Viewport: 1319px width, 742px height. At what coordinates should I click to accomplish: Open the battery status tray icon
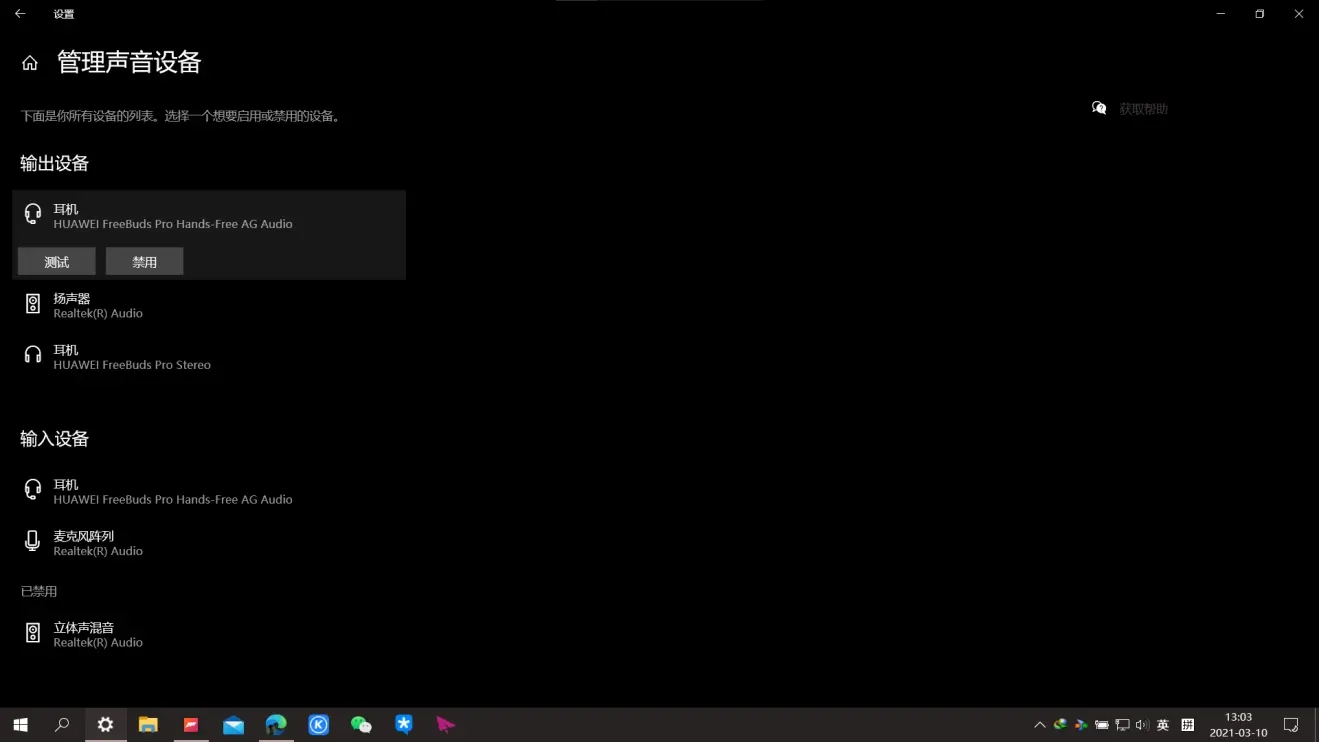point(1102,725)
